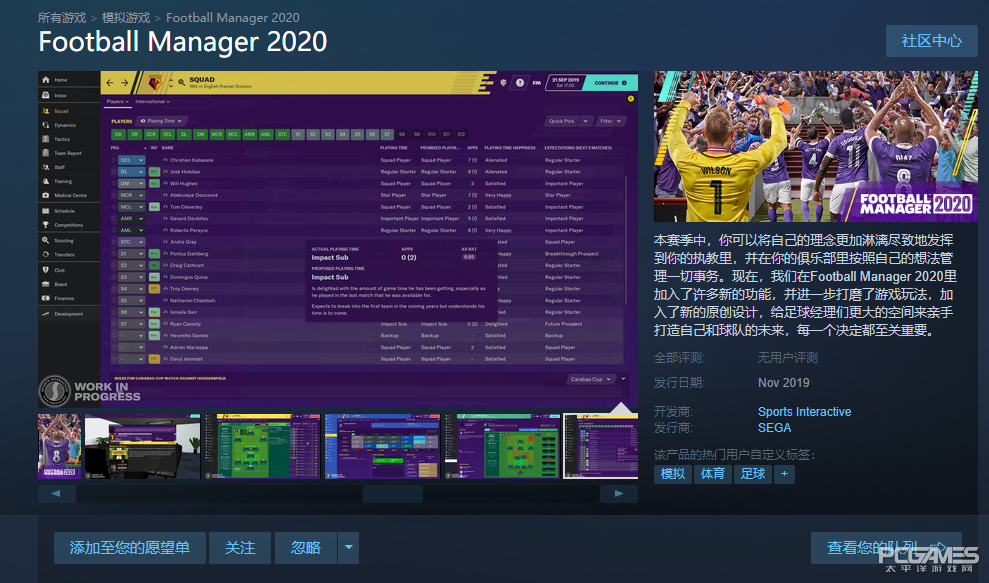Open the Staff sidebar icon
Screen dimensions: 989x583
[x=45, y=167]
